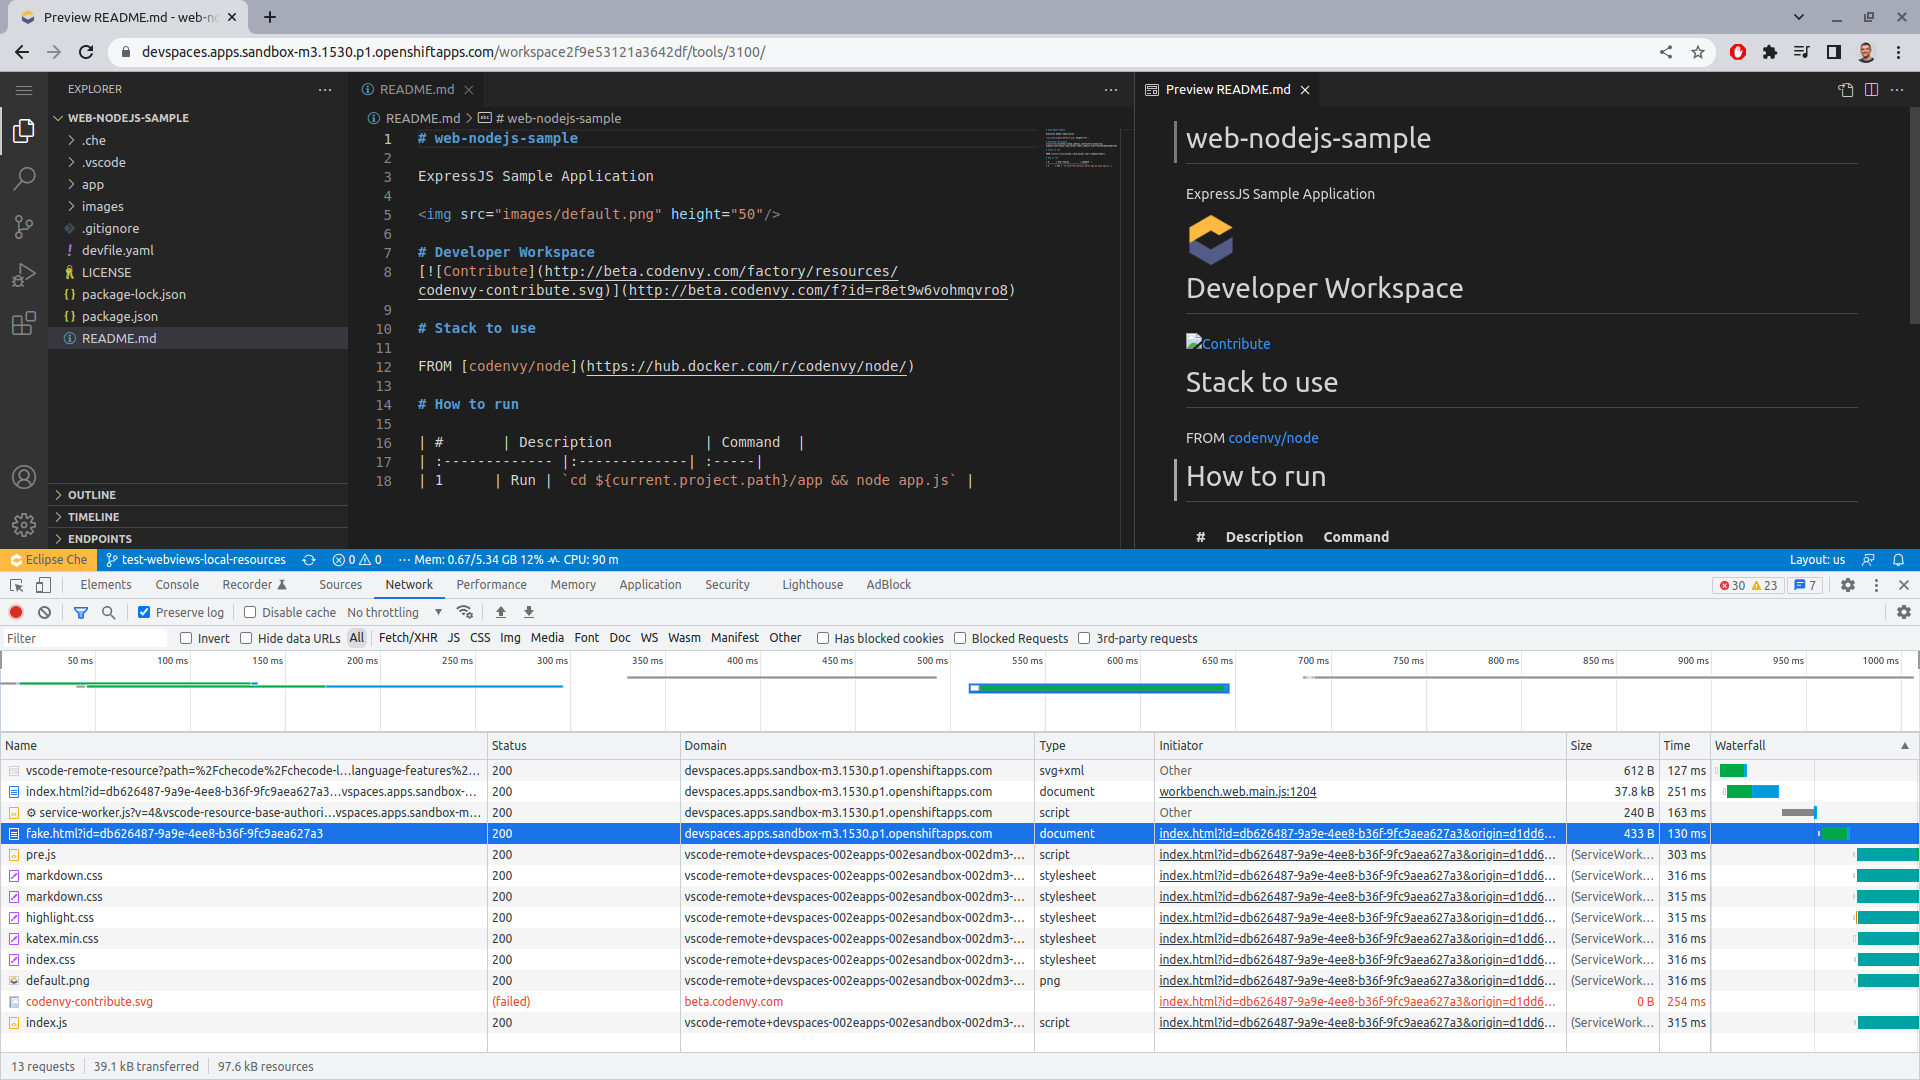Clear the network log
The height and width of the screenshot is (1080, 1920).
tap(44, 612)
